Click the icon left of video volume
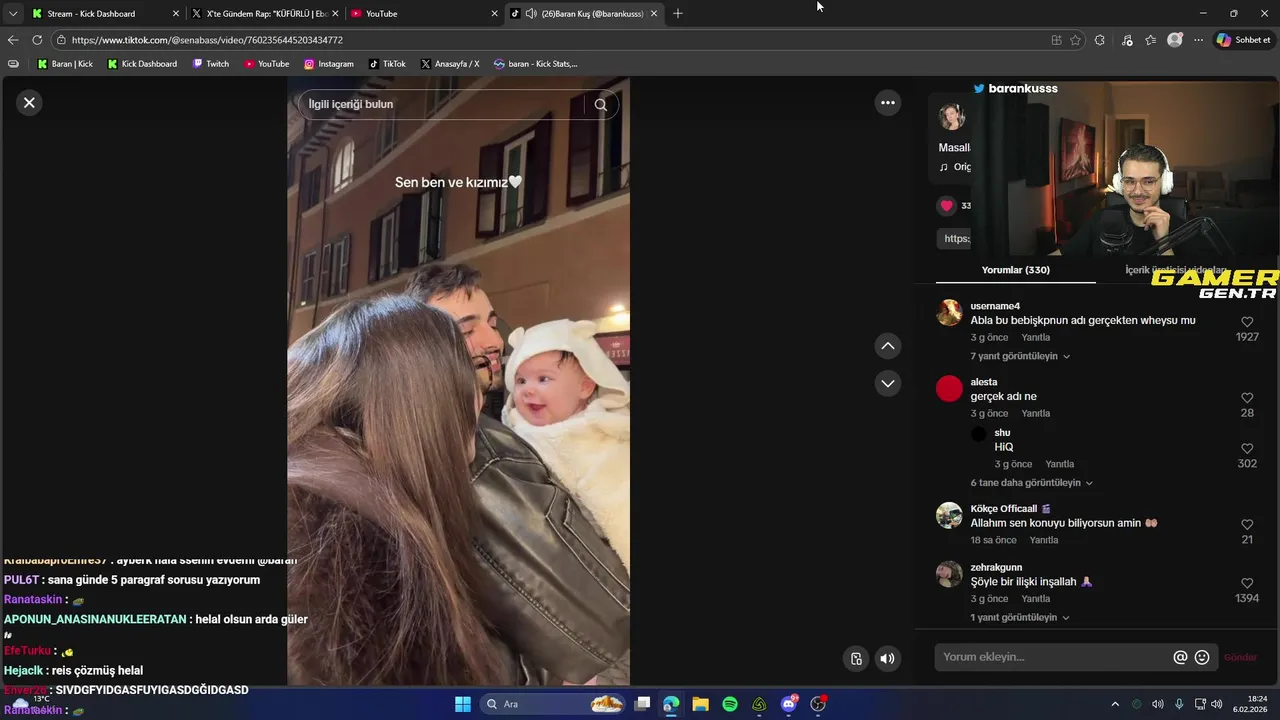Screen dimensions: 1280x720 (x=856, y=658)
